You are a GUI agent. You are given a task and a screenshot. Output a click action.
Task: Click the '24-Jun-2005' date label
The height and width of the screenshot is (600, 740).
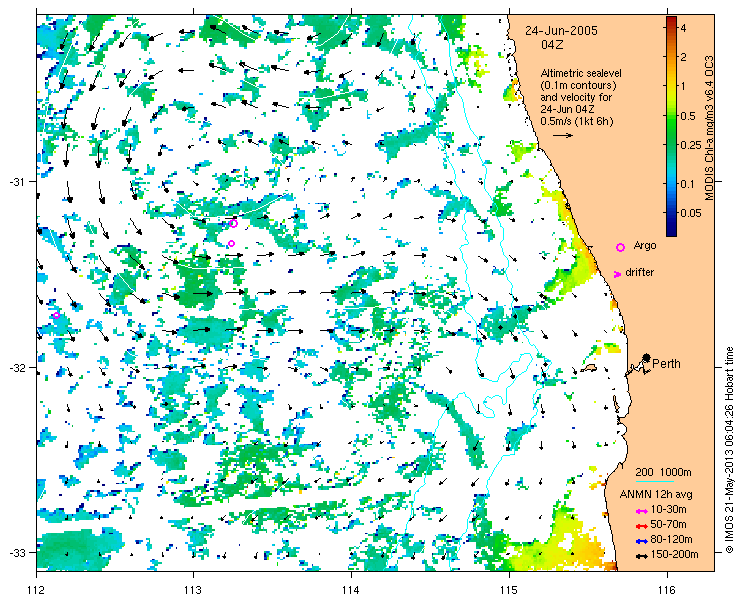pyautogui.click(x=562, y=31)
